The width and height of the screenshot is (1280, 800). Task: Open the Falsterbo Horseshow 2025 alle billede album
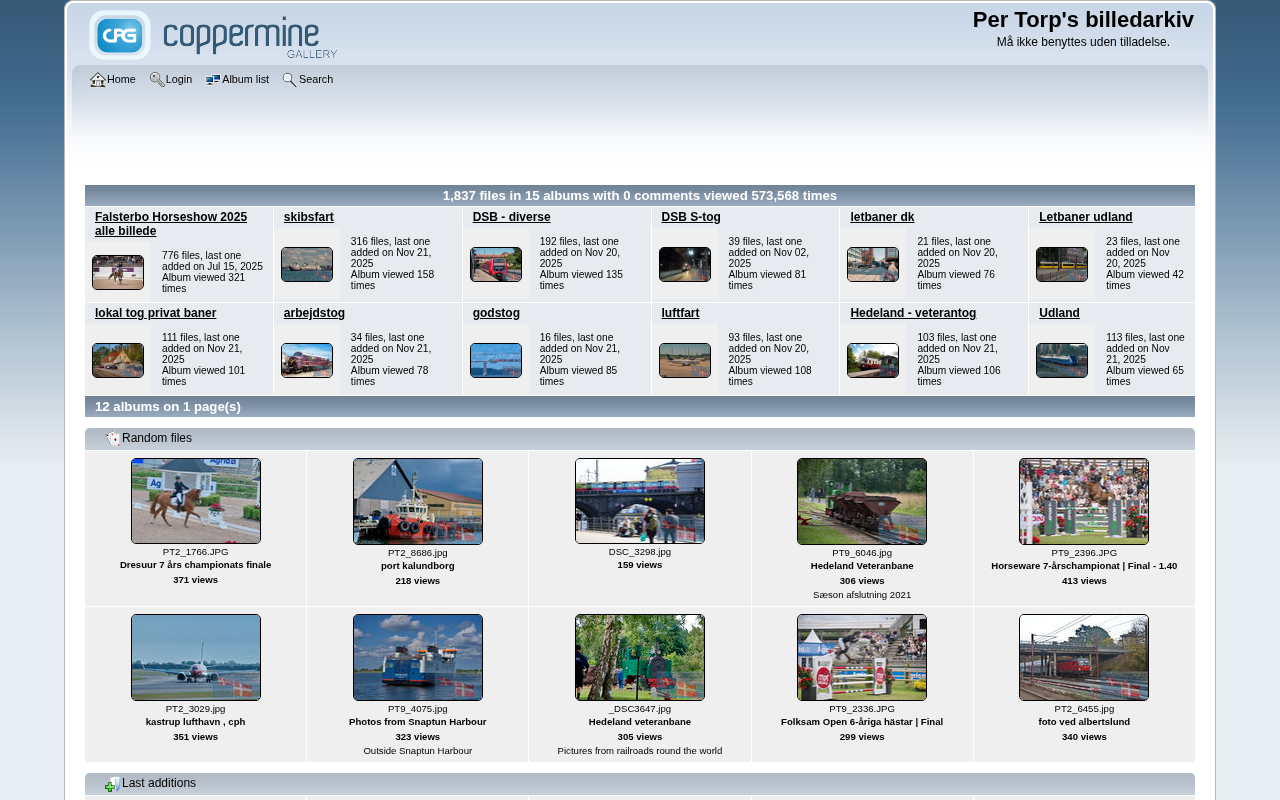tap(171, 224)
